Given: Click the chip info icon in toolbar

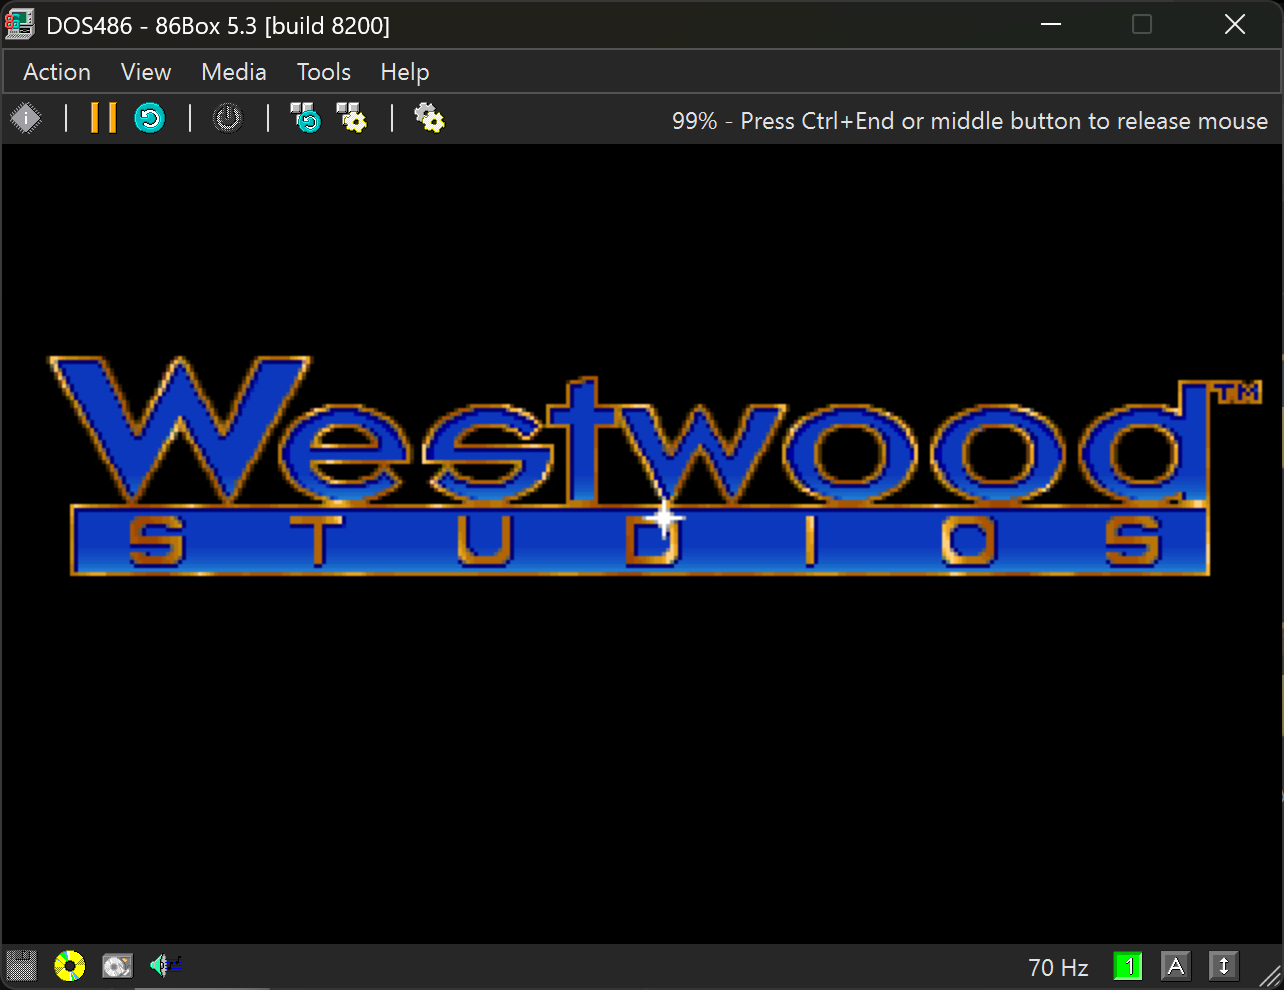Looking at the screenshot, I should tap(26, 119).
